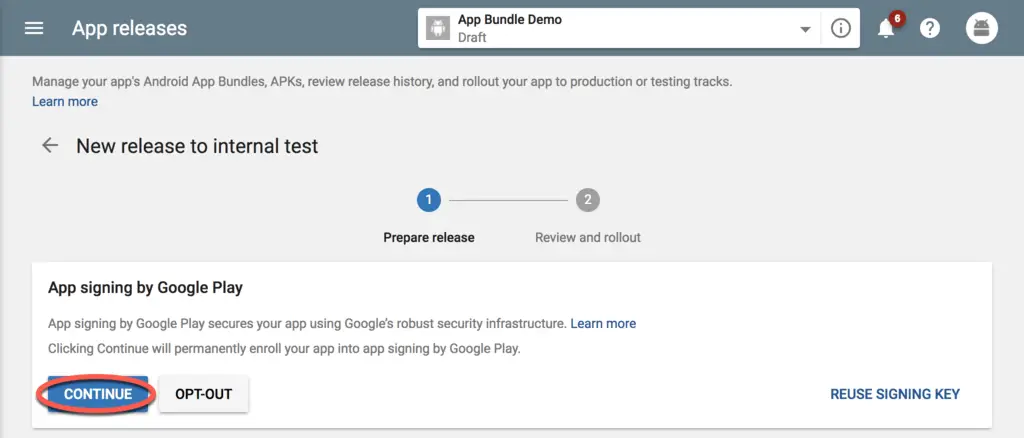Click the App Bundle Demo app icon
This screenshot has width=1024, height=438.
pyautogui.click(x=437, y=29)
